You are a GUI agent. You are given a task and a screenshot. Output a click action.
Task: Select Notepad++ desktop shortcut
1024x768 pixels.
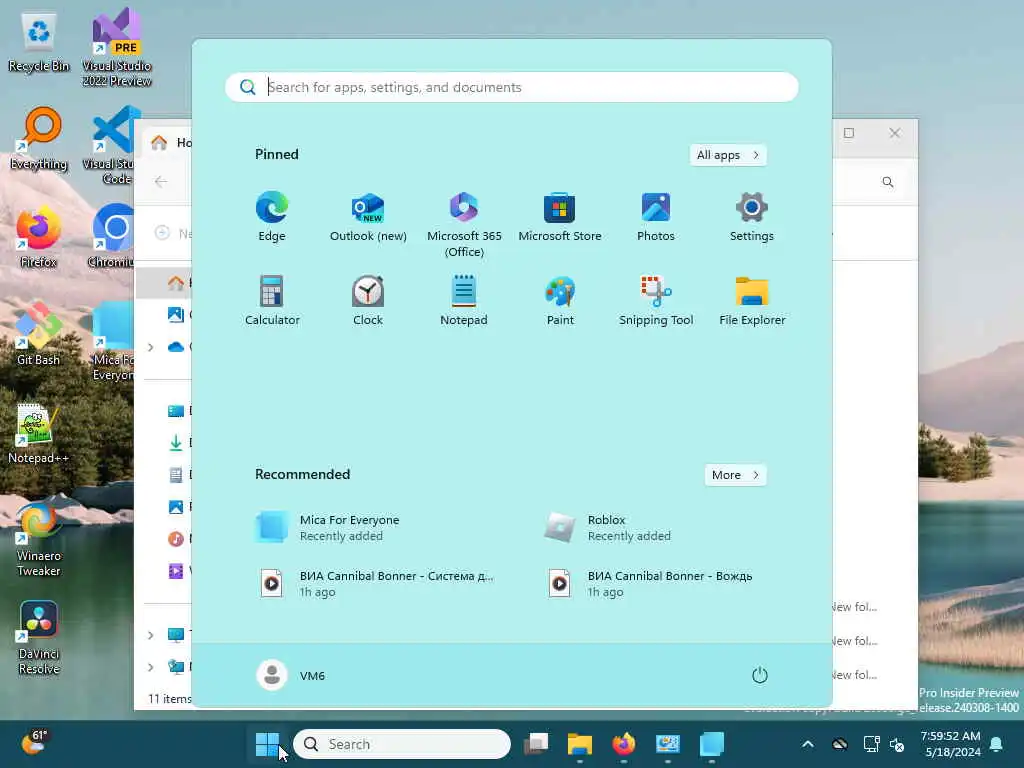[39, 434]
